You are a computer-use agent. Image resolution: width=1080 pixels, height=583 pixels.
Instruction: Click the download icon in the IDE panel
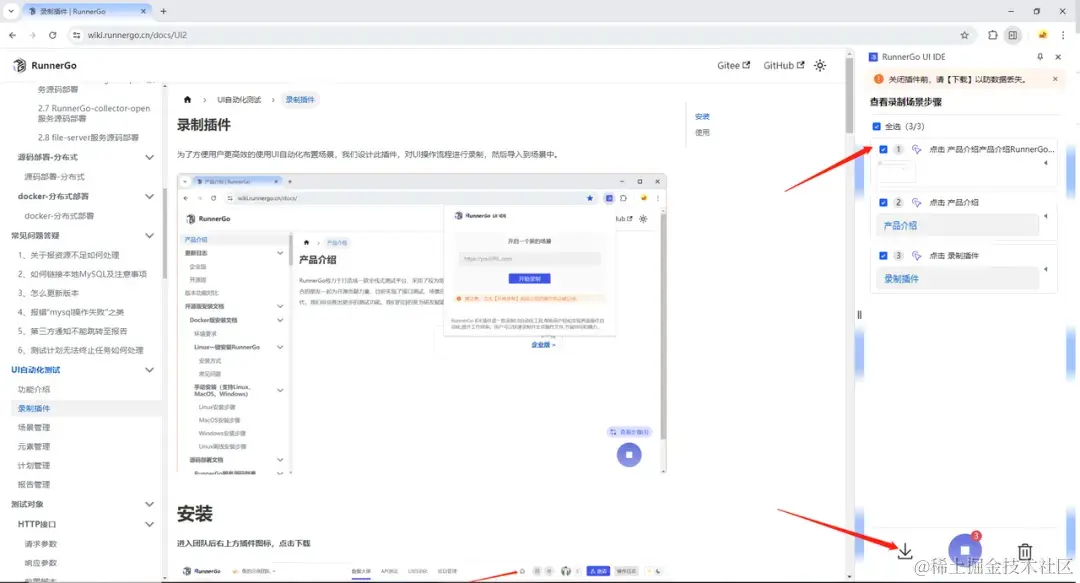tap(905, 551)
